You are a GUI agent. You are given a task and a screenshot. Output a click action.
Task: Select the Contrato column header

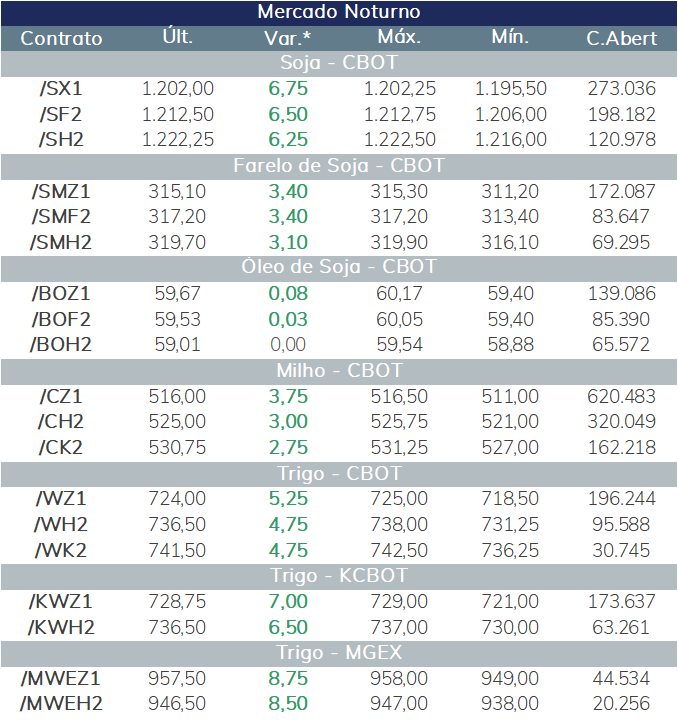(x=61, y=39)
